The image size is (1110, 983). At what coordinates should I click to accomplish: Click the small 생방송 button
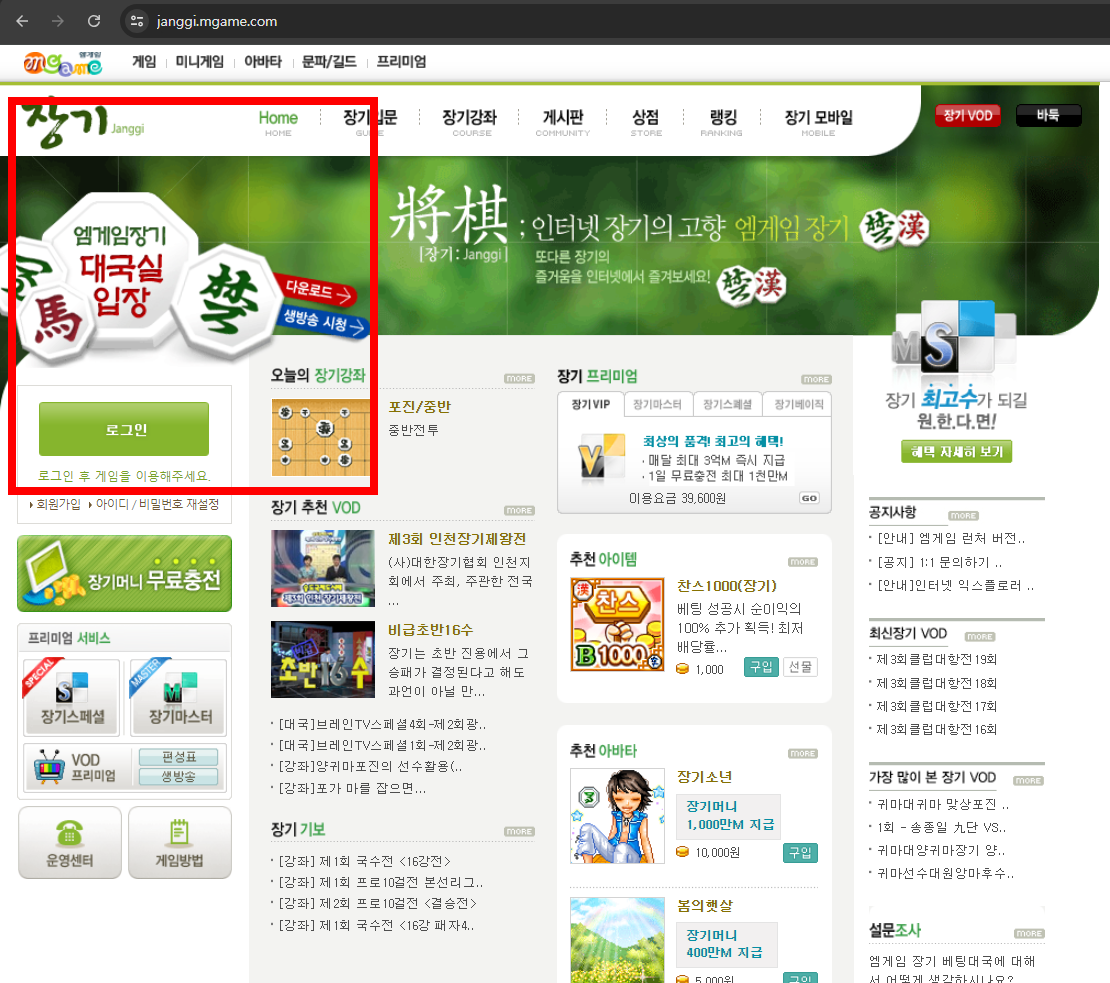point(178,776)
